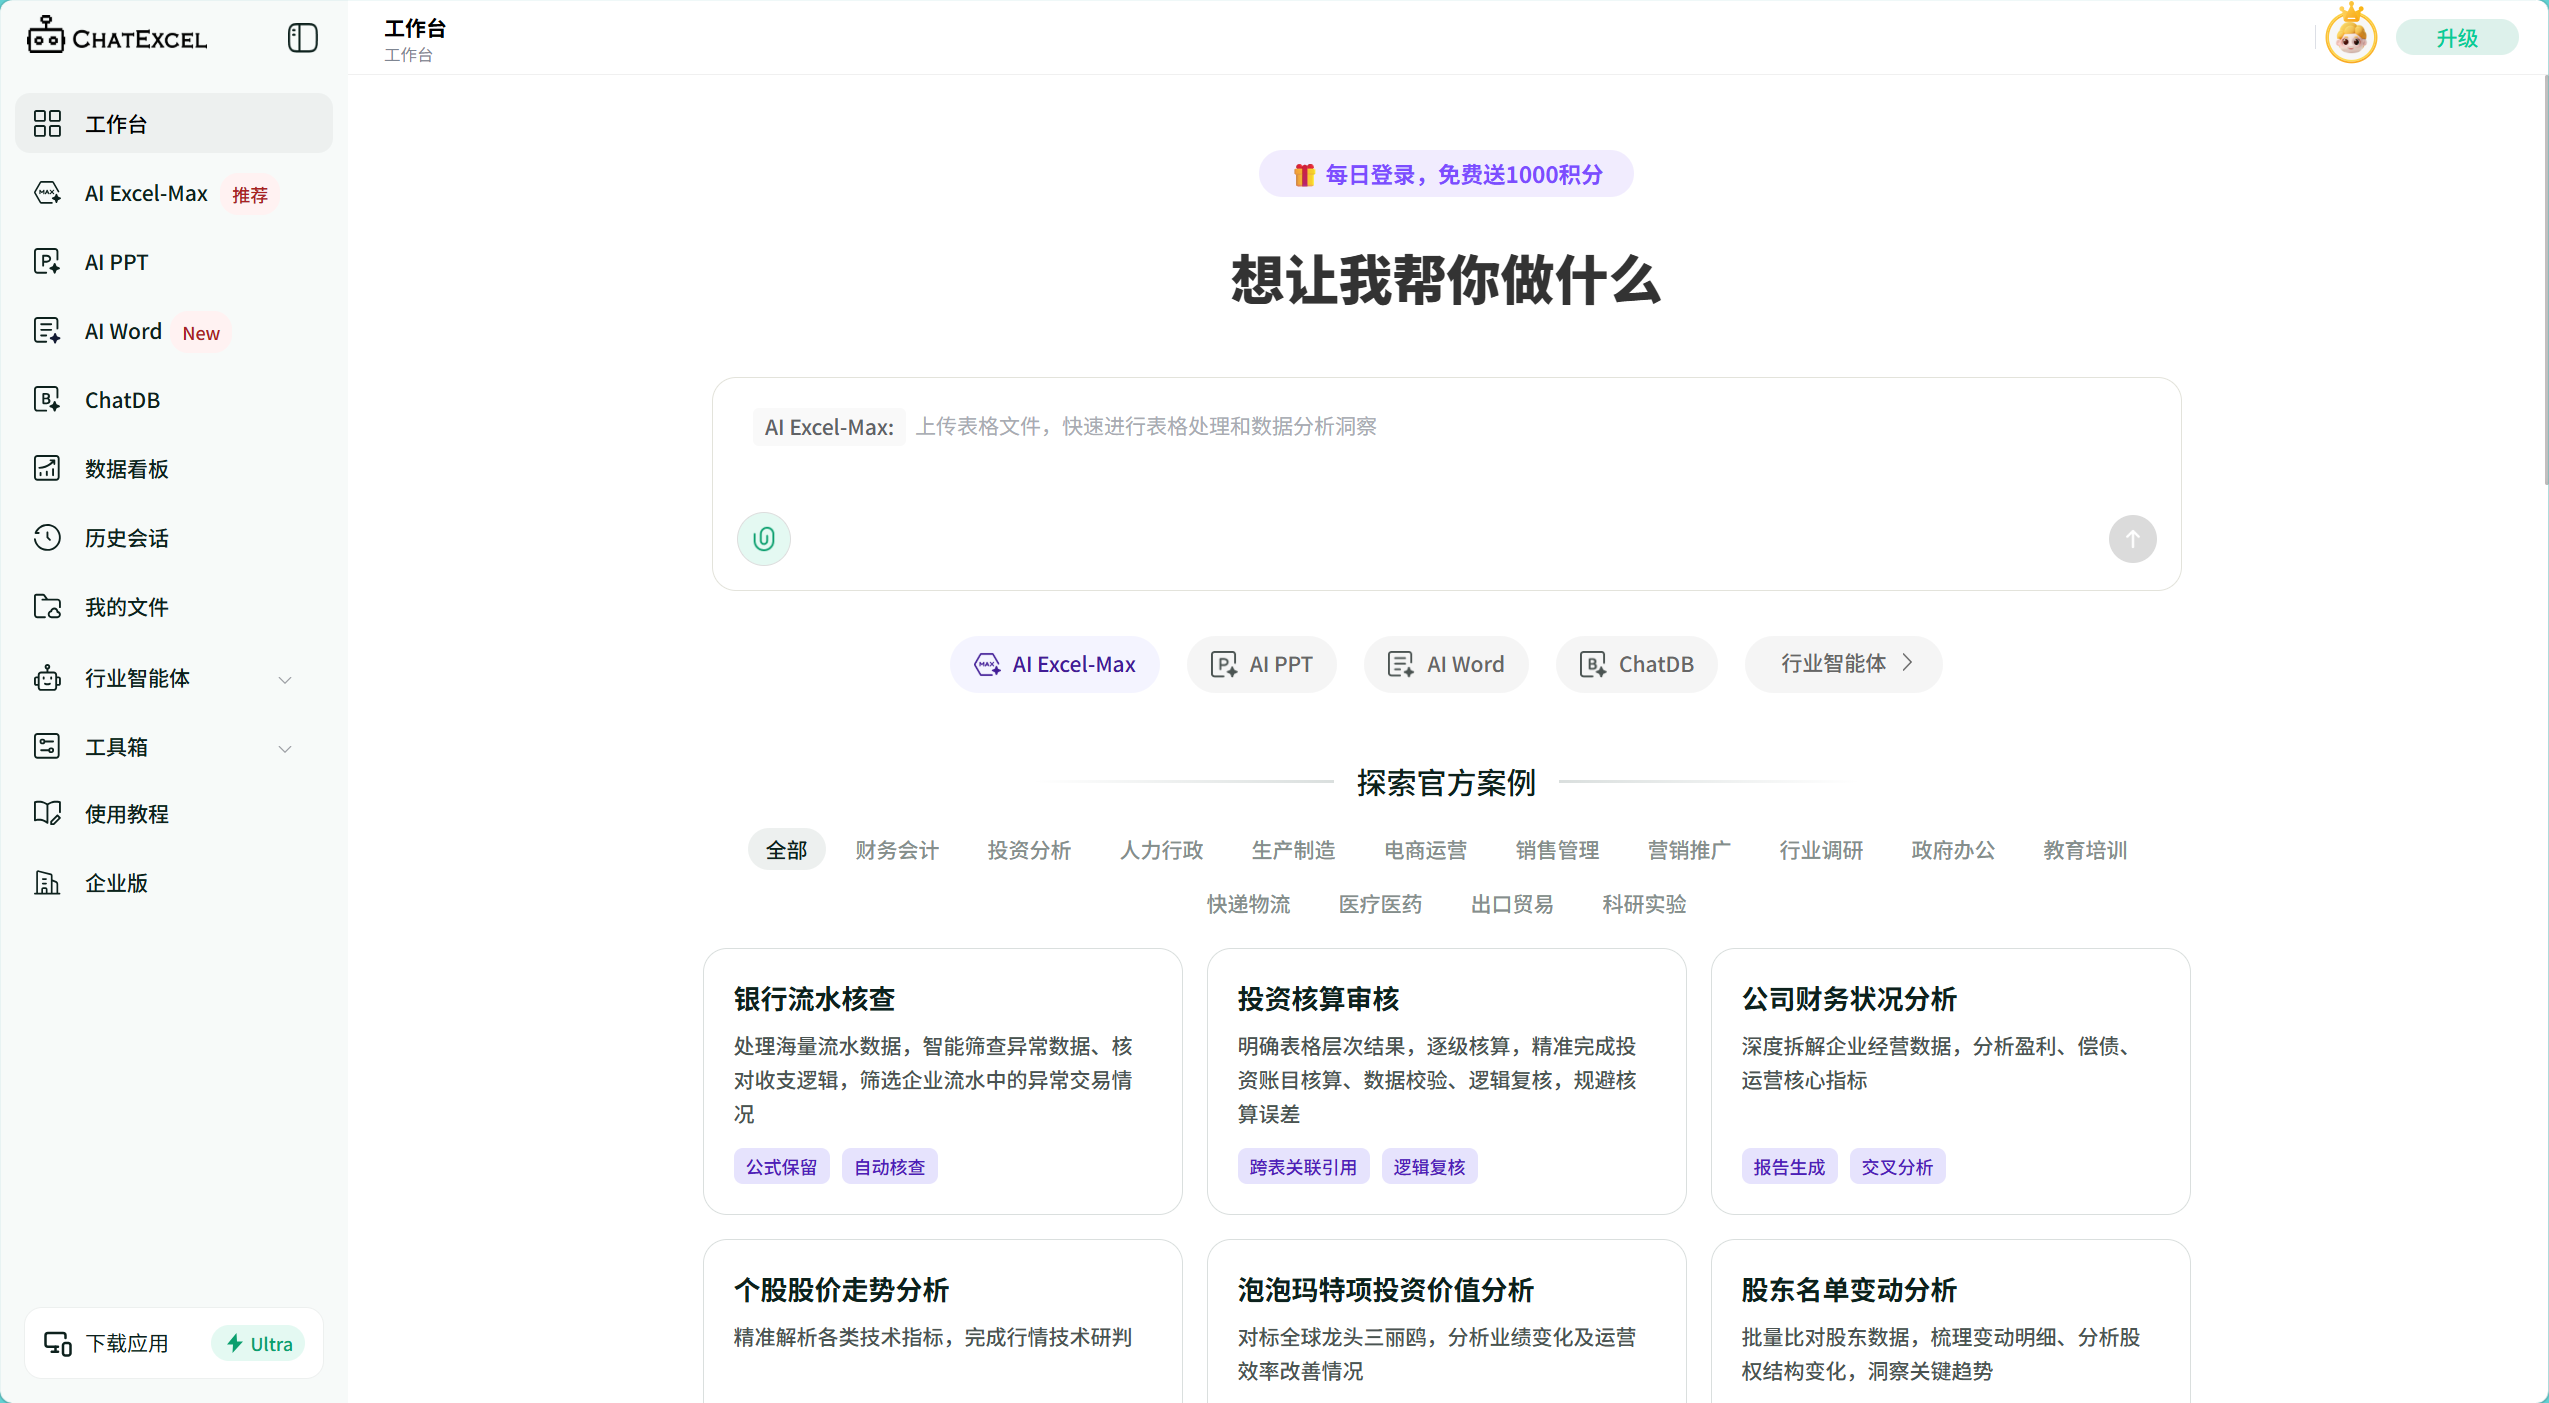Click the 自动核查 tag

[x=889, y=1167]
